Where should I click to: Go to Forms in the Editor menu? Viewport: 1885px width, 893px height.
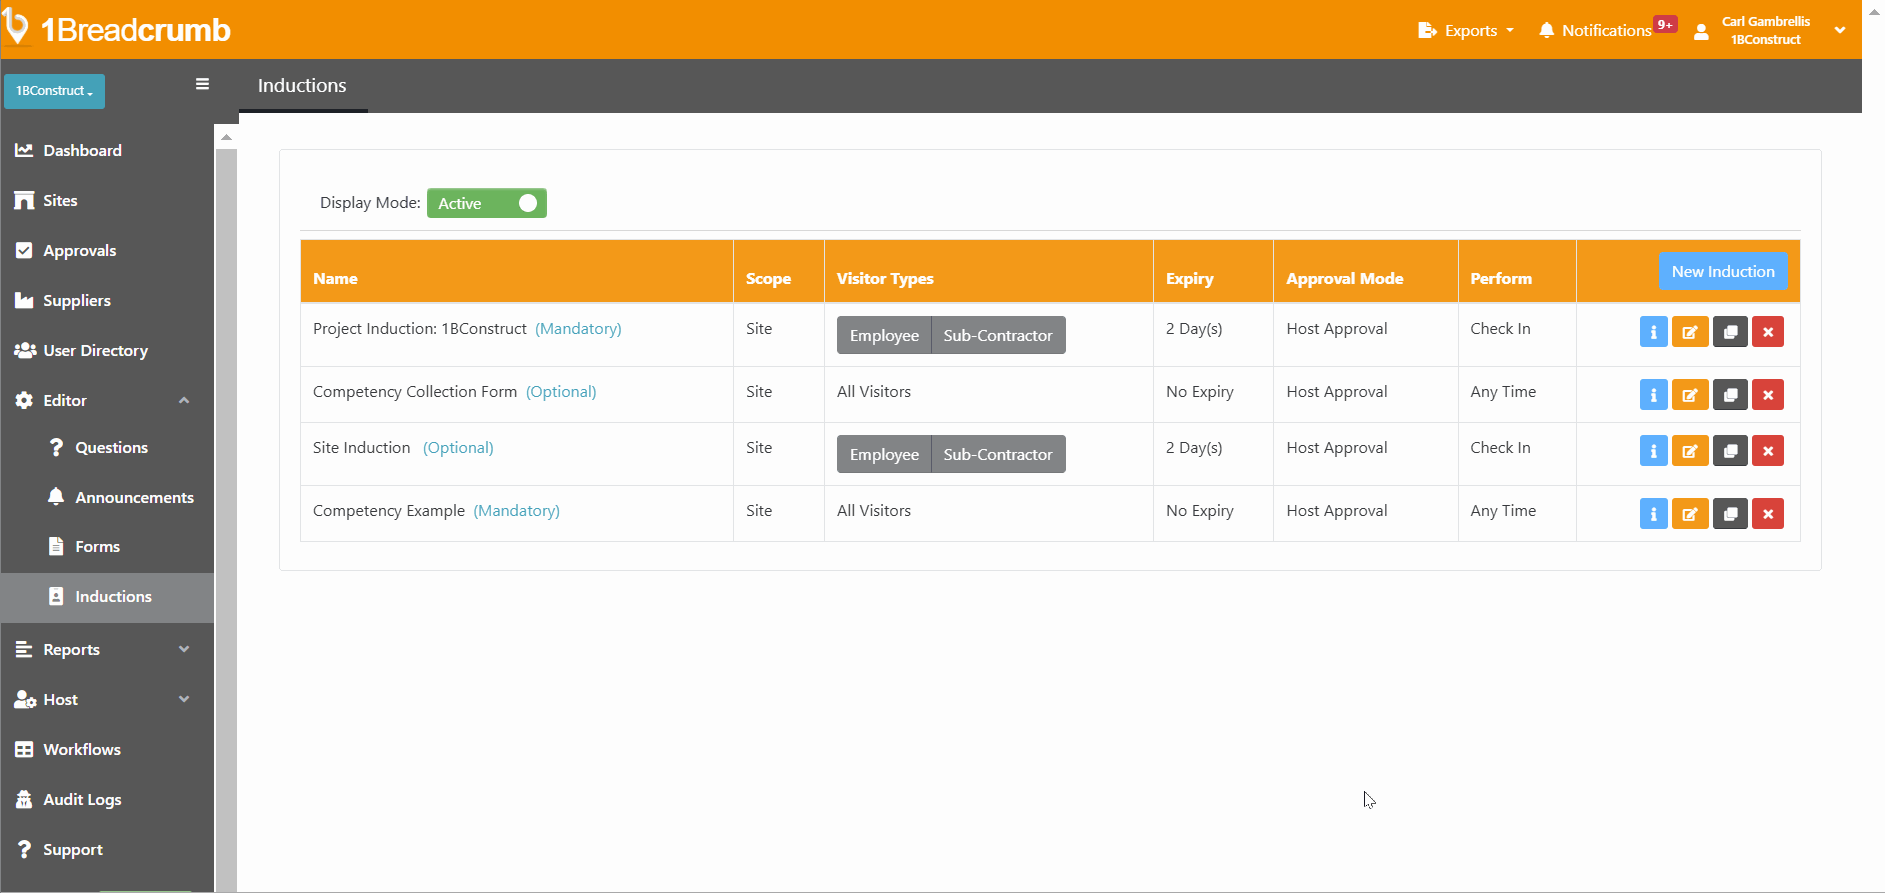point(97,546)
